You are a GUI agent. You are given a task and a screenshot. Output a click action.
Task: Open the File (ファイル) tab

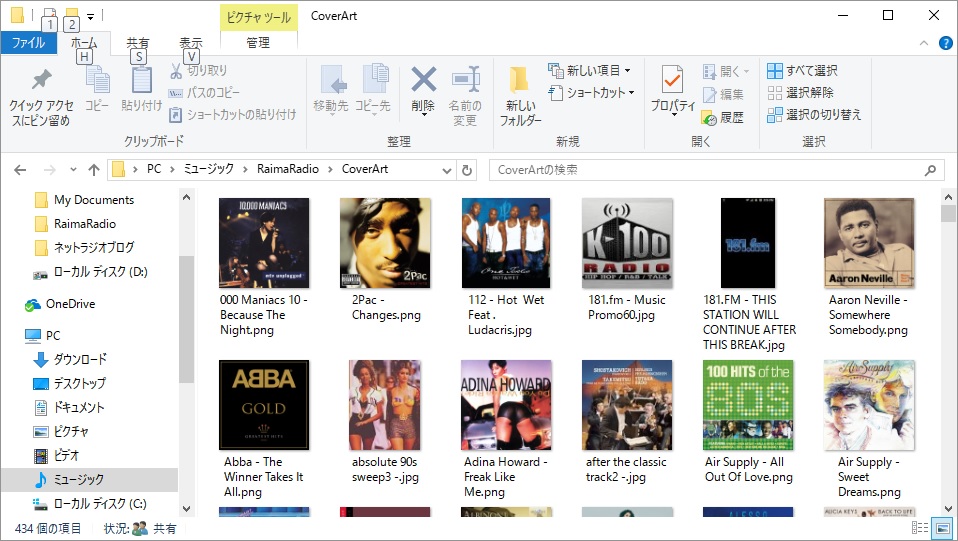click(x=28, y=43)
